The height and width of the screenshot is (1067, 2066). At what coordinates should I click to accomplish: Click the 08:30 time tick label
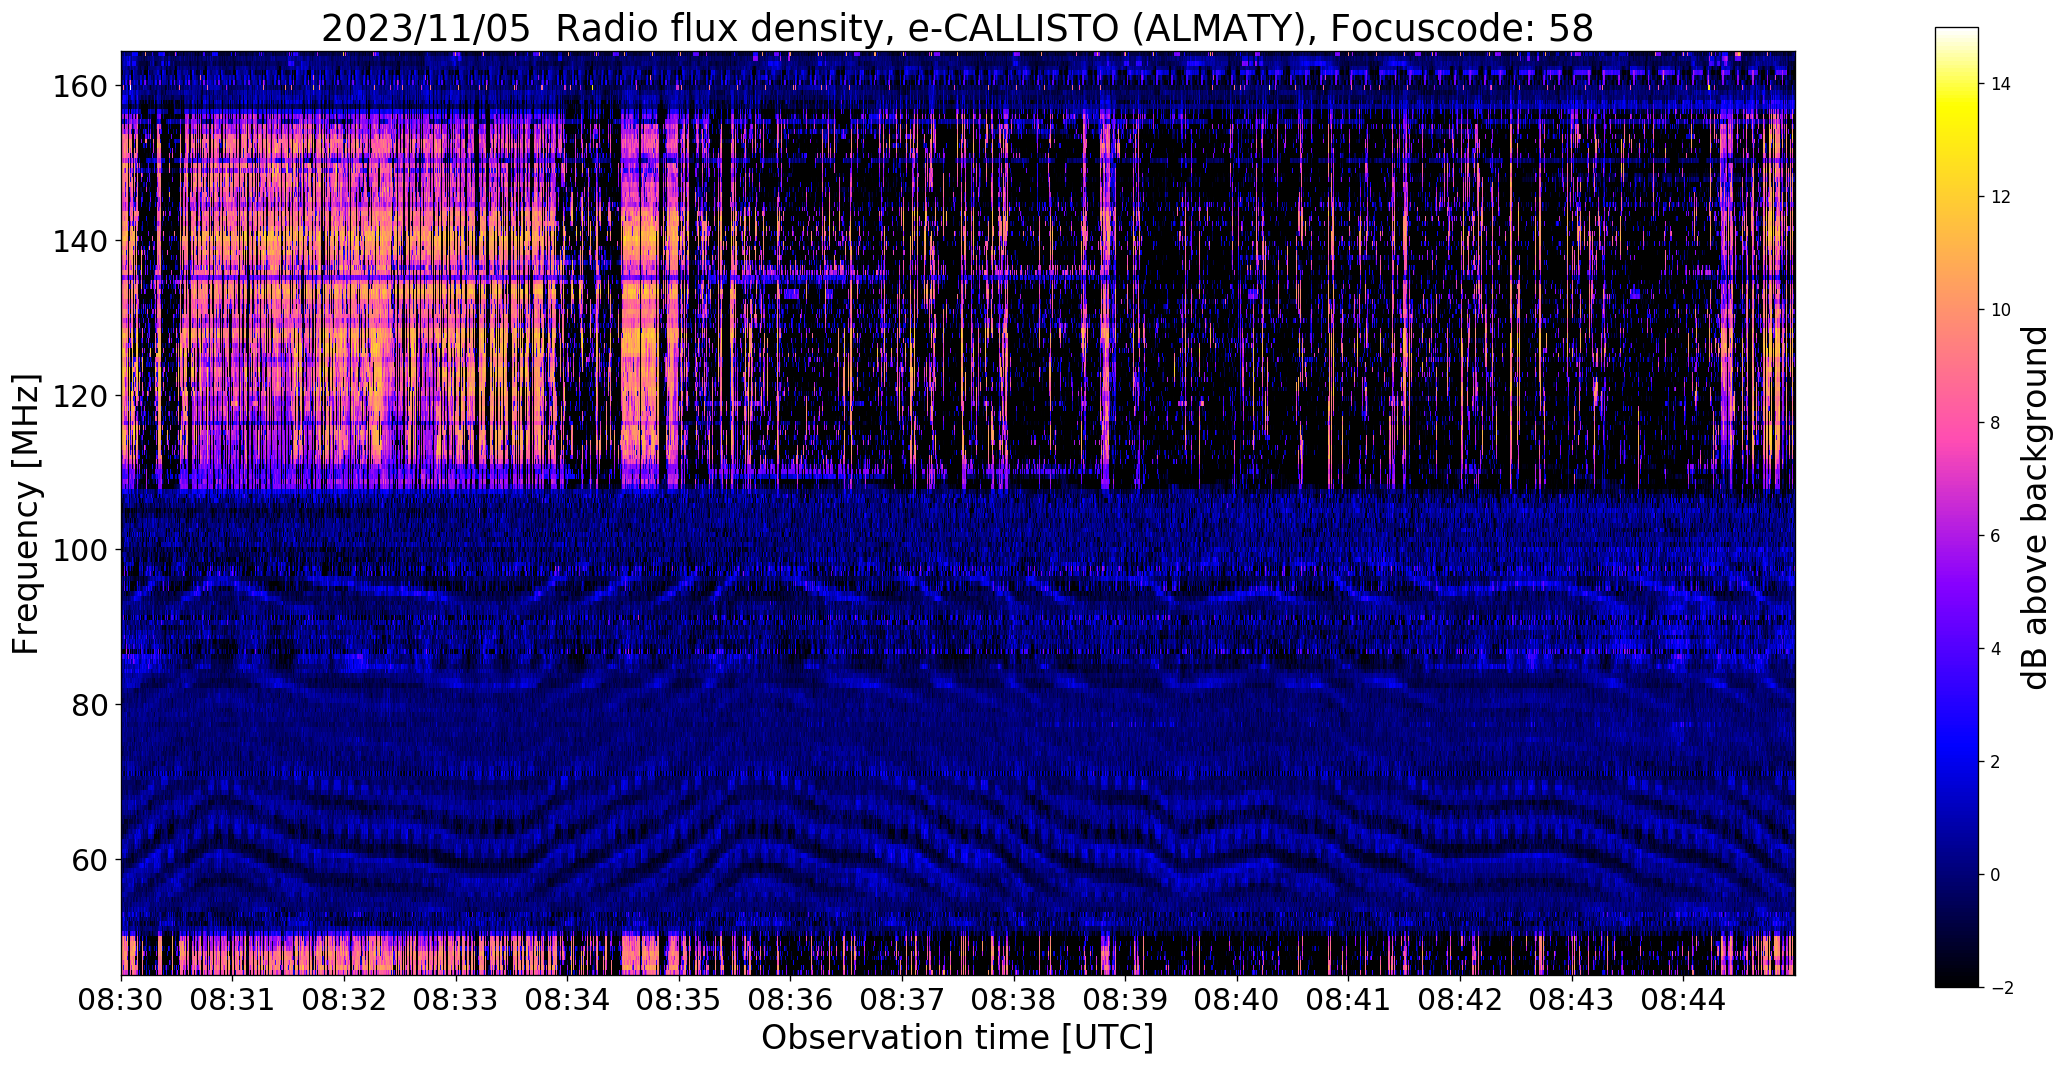pyautogui.click(x=121, y=999)
